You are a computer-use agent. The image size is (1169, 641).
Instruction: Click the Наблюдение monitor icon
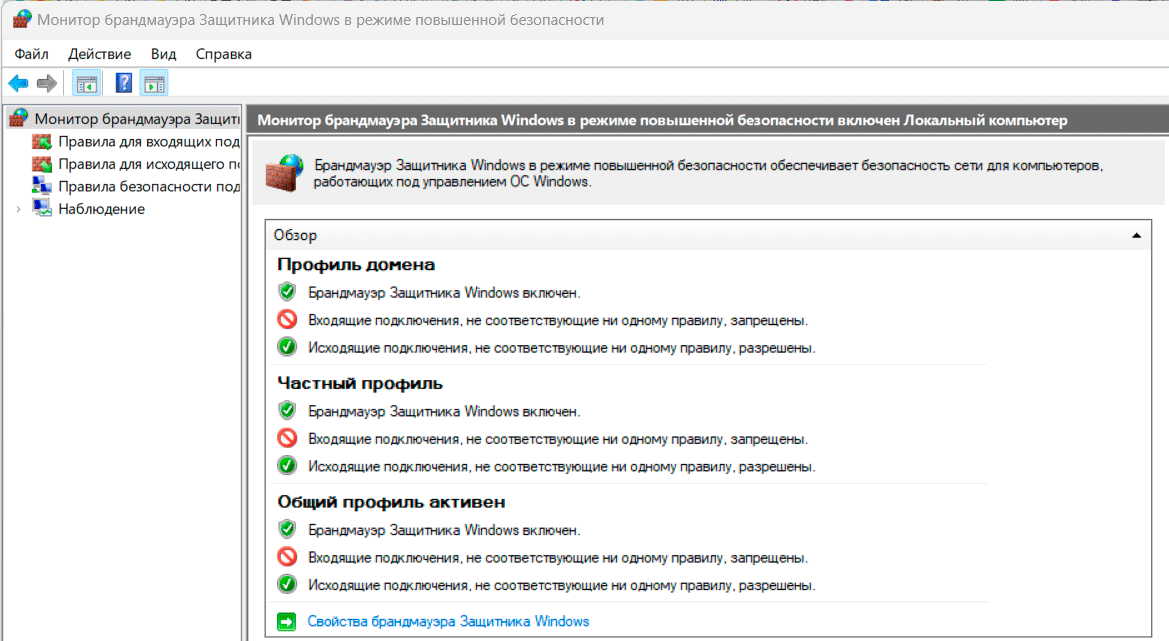pyautogui.click(x=42, y=208)
